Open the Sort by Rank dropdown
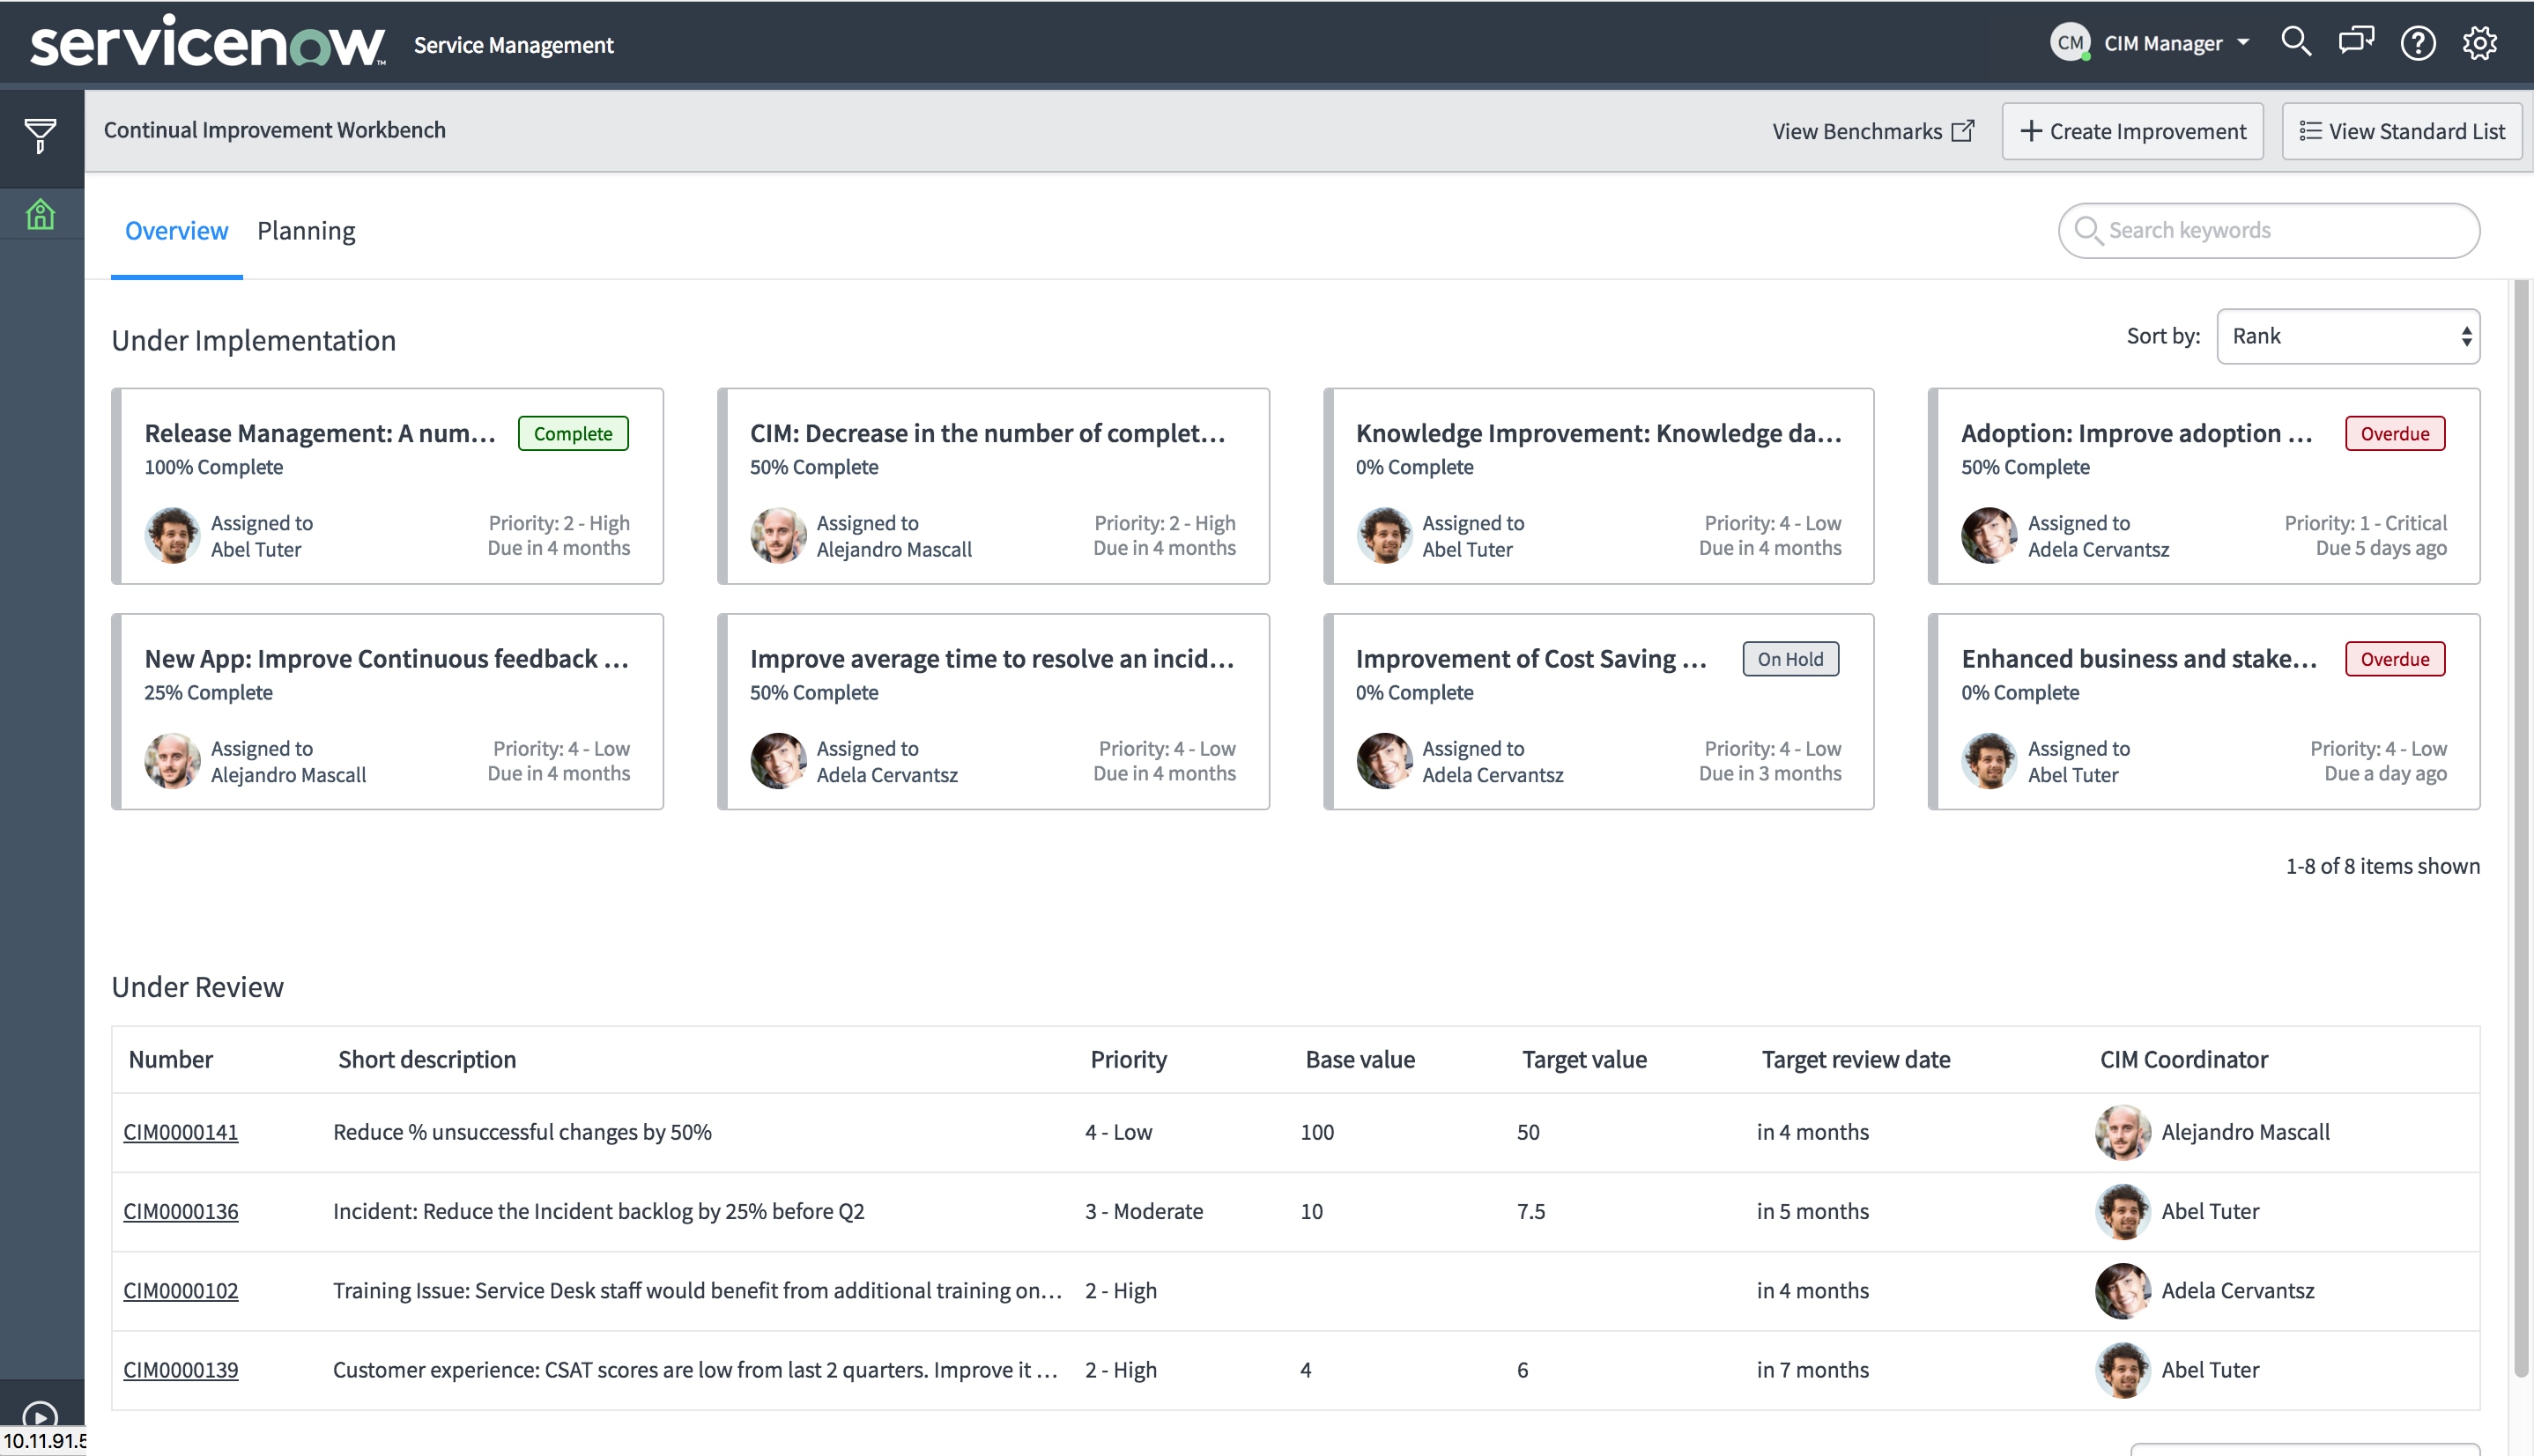 point(2347,336)
